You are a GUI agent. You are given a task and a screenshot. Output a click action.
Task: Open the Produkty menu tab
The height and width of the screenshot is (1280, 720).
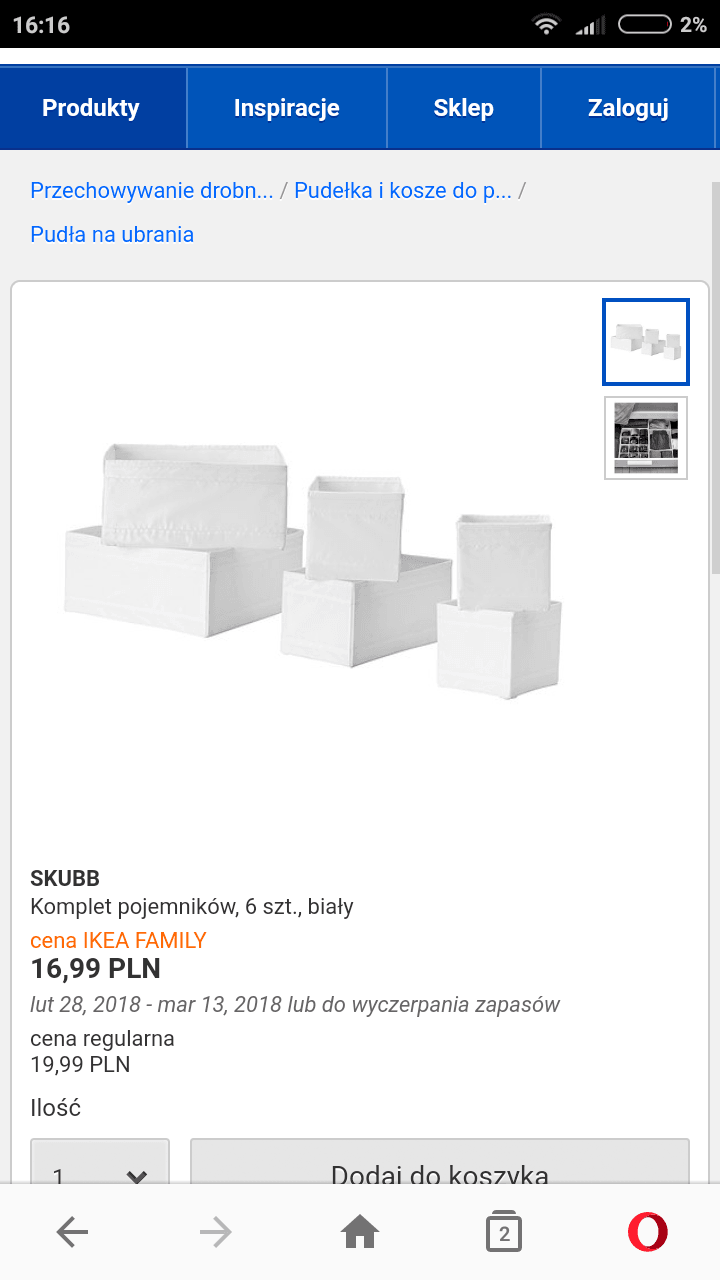(x=91, y=108)
